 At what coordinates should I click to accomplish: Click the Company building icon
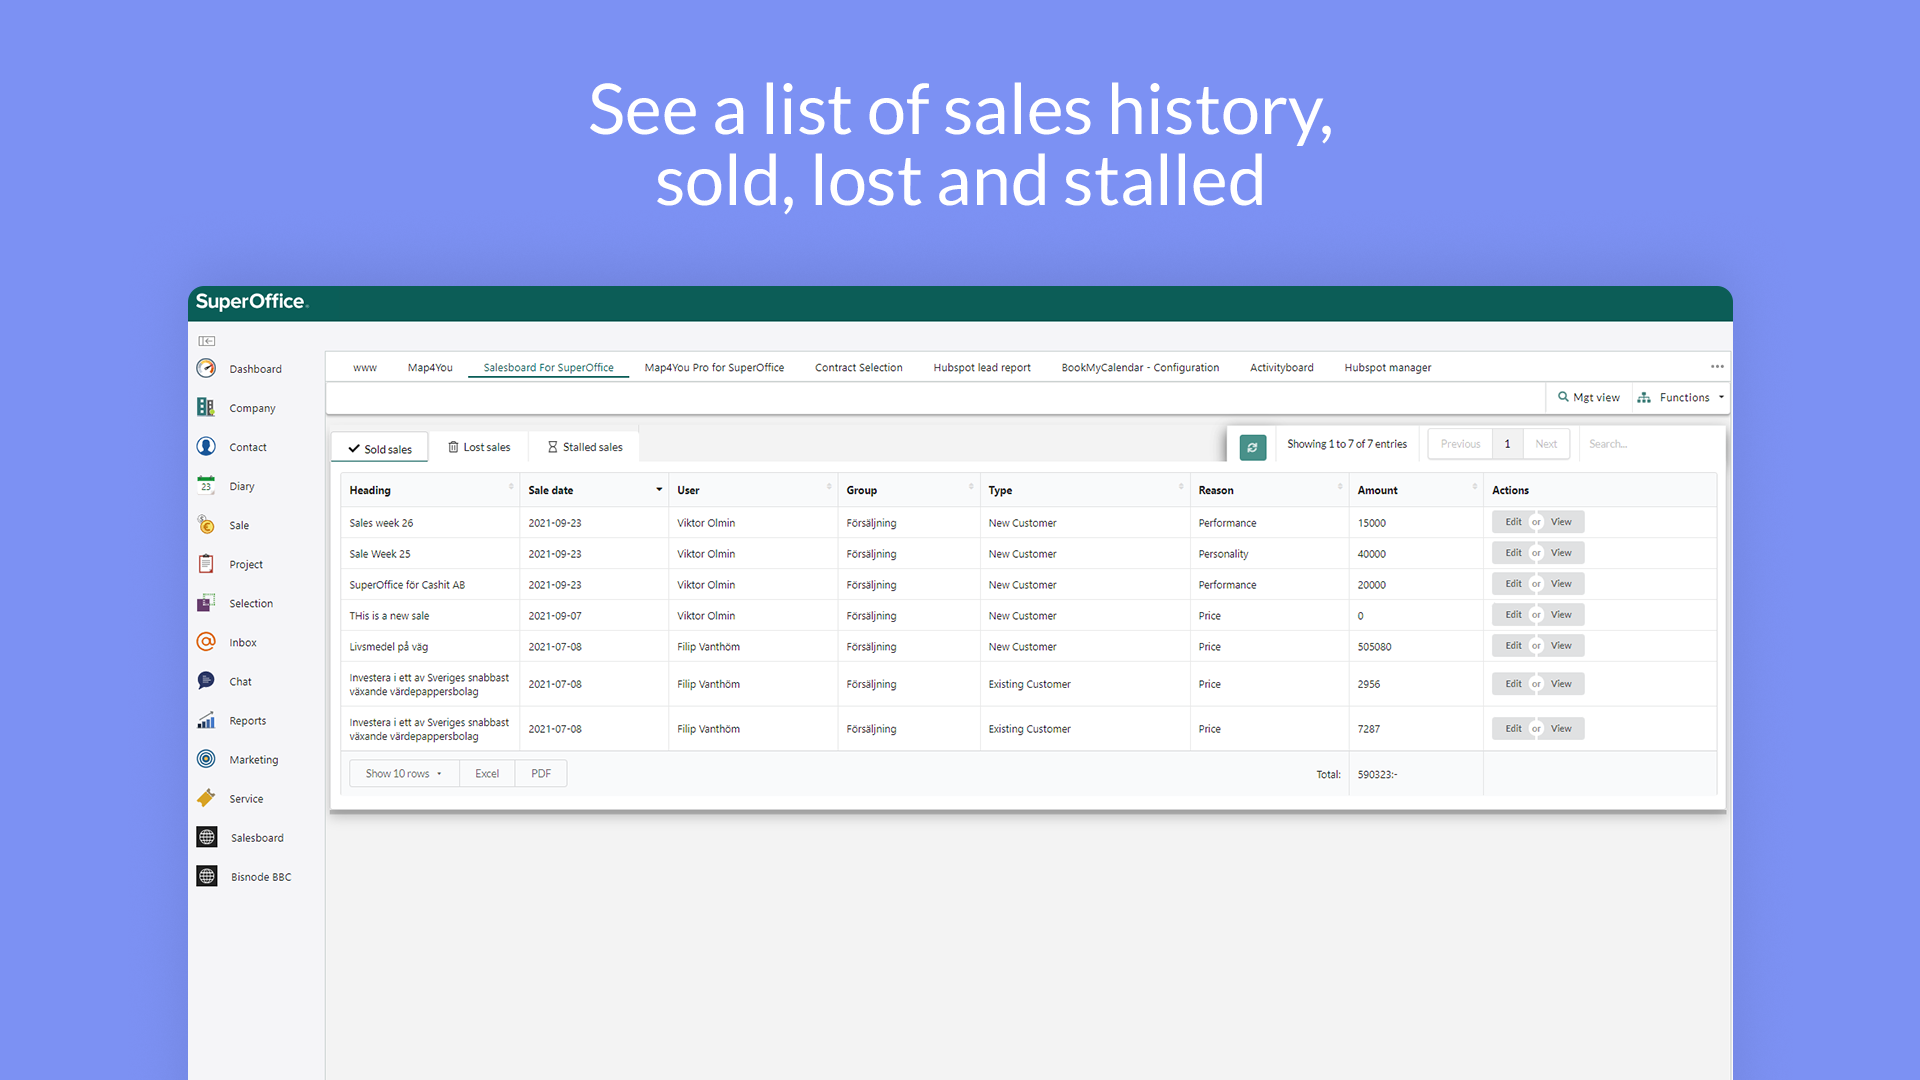pyautogui.click(x=206, y=407)
